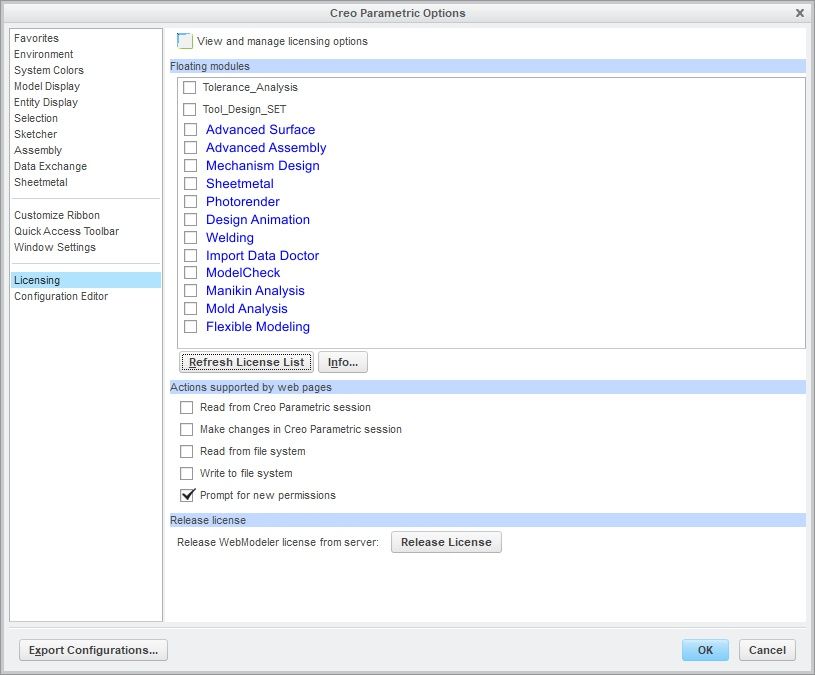Select System Colors in the sidebar

coord(49,70)
